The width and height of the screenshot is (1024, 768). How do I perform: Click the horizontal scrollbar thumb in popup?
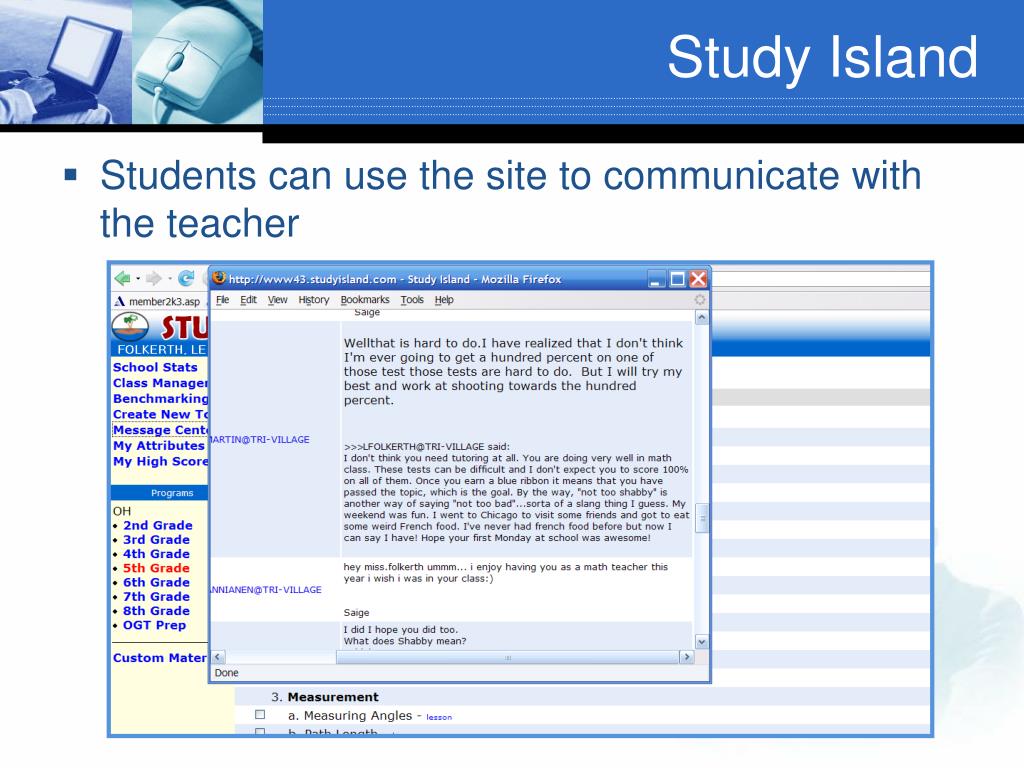tap(507, 657)
